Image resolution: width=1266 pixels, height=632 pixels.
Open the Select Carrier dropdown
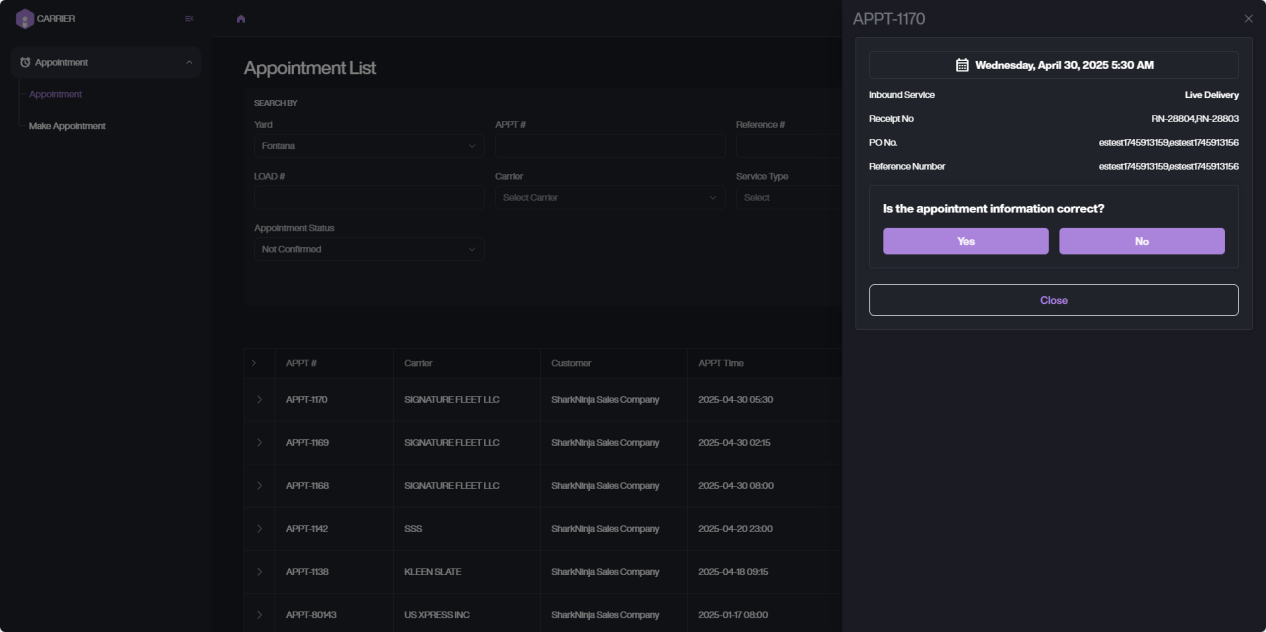(x=609, y=198)
